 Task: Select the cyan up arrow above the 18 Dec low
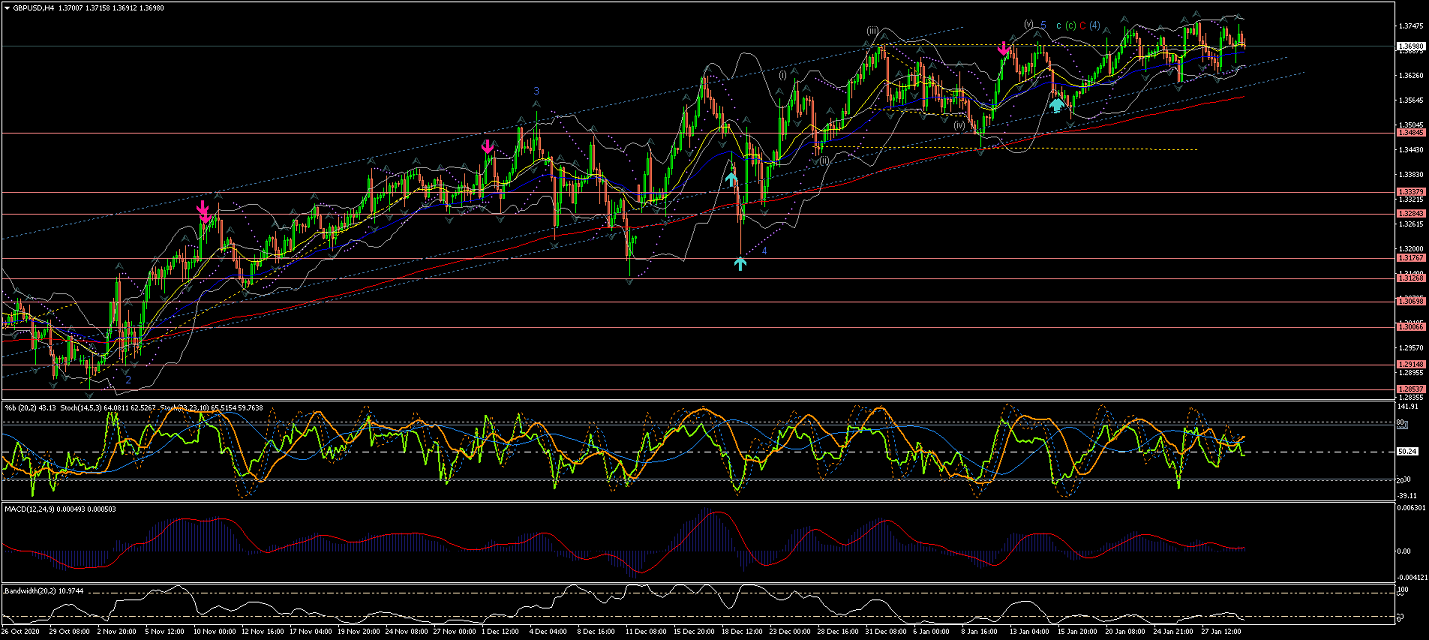tap(732, 179)
